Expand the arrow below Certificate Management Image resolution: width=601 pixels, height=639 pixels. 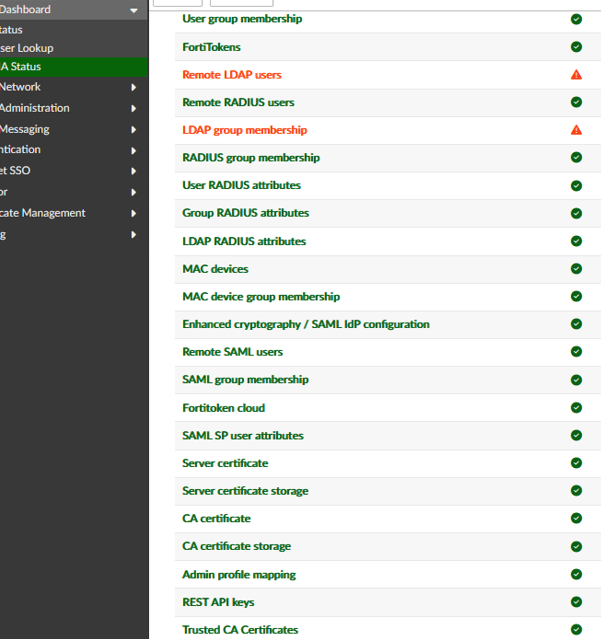pos(133,235)
